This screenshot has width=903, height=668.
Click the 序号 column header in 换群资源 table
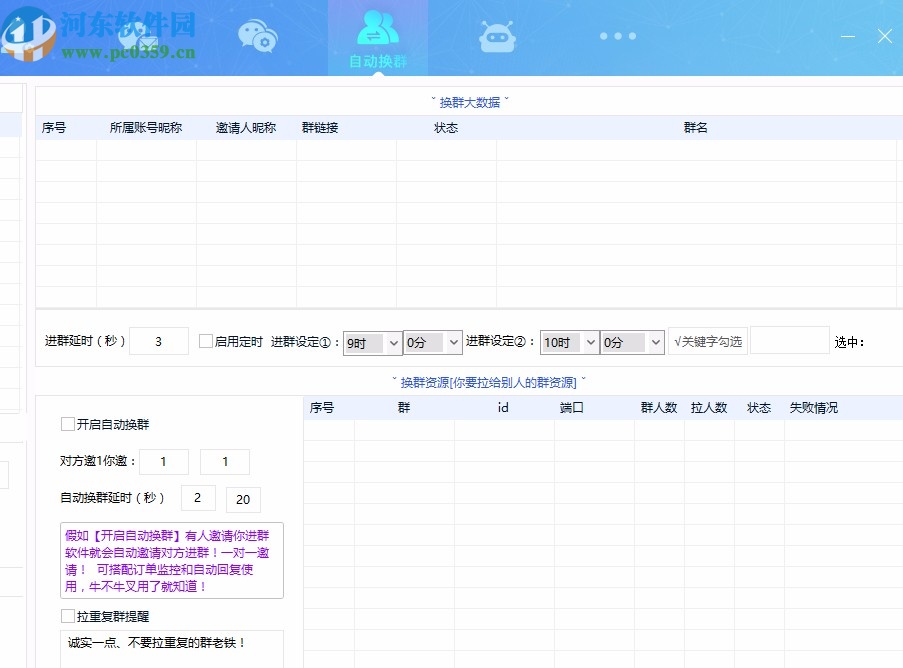pyautogui.click(x=322, y=408)
